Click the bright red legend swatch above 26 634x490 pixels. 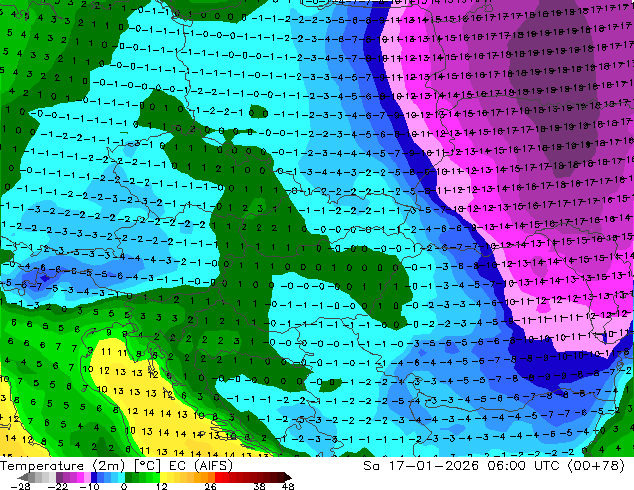pos(218,477)
